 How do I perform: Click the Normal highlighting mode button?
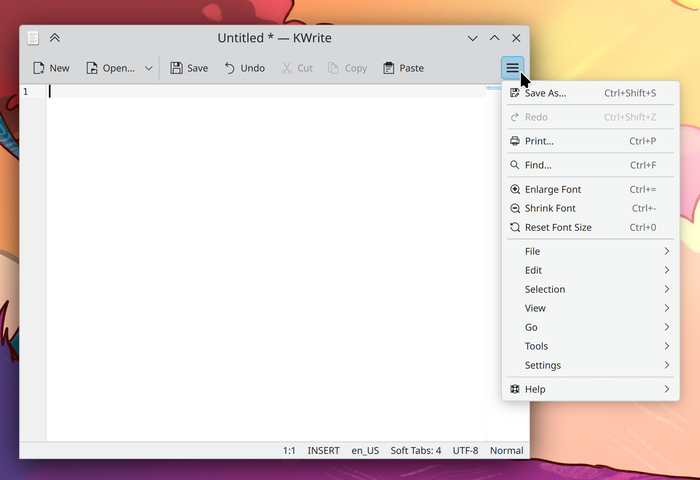(506, 450)
